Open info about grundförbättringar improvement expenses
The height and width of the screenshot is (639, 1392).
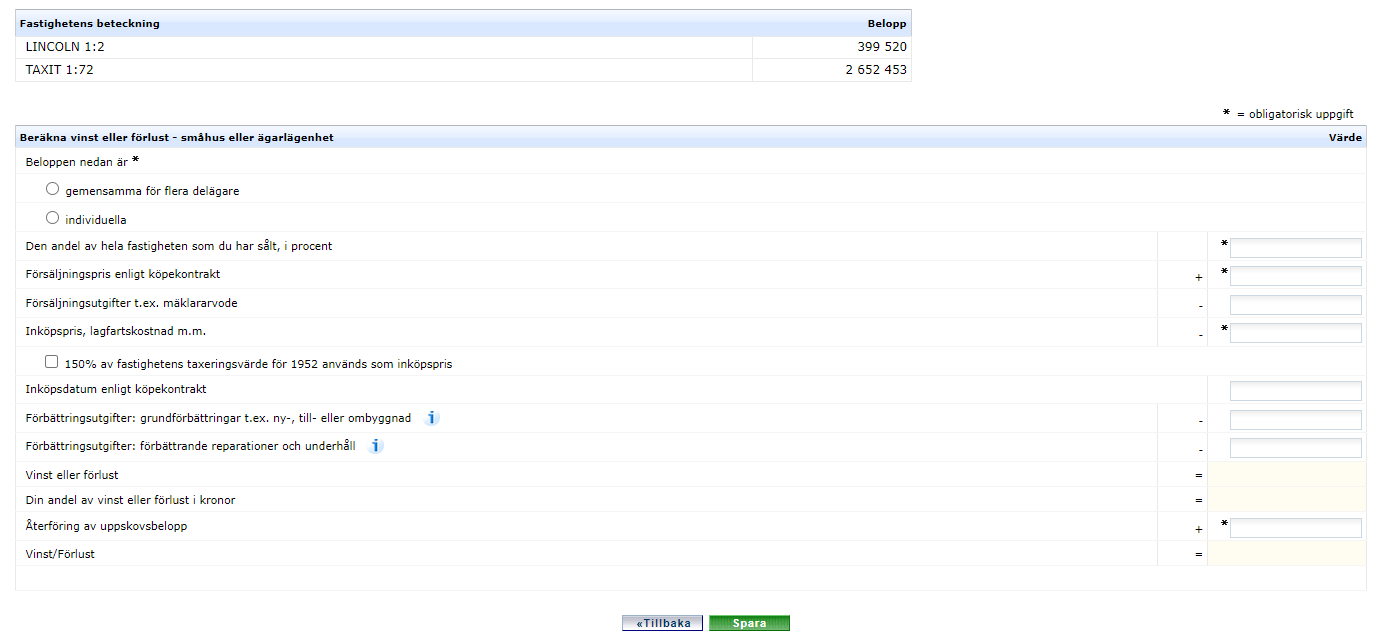click(431, 417)
